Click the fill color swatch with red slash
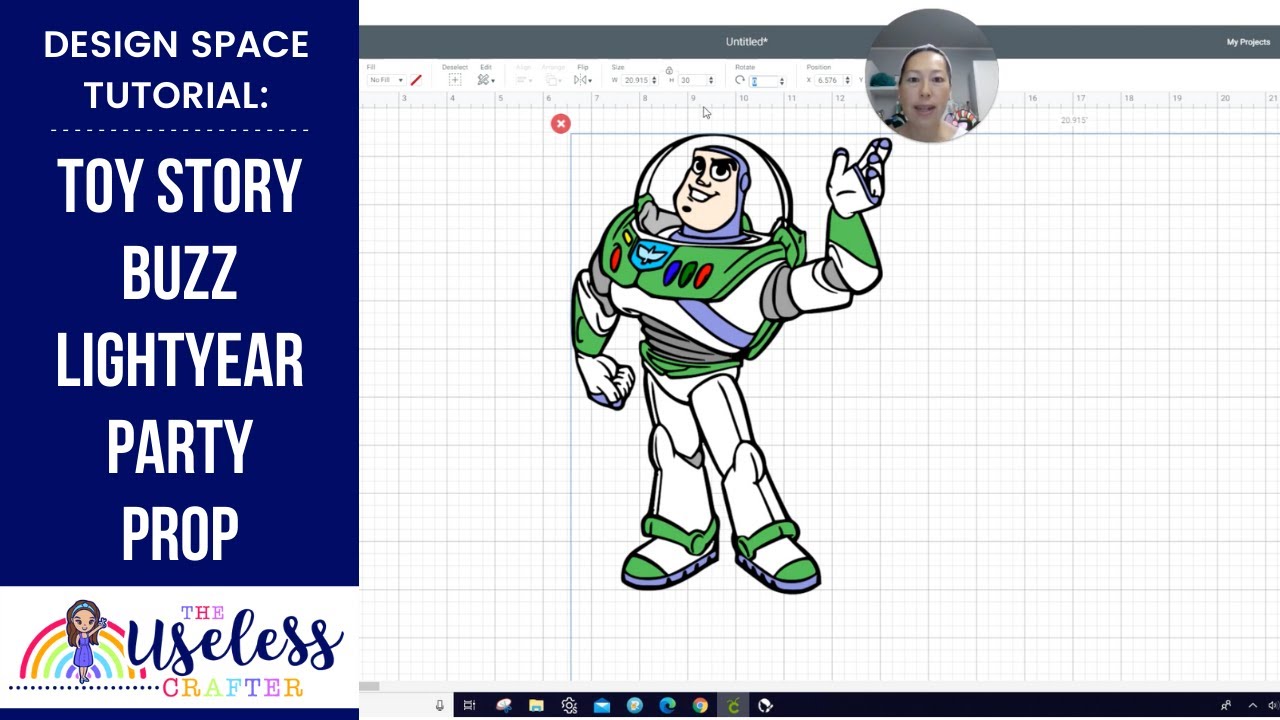This screenshot has width=1280, height=720. coord(416,80)
